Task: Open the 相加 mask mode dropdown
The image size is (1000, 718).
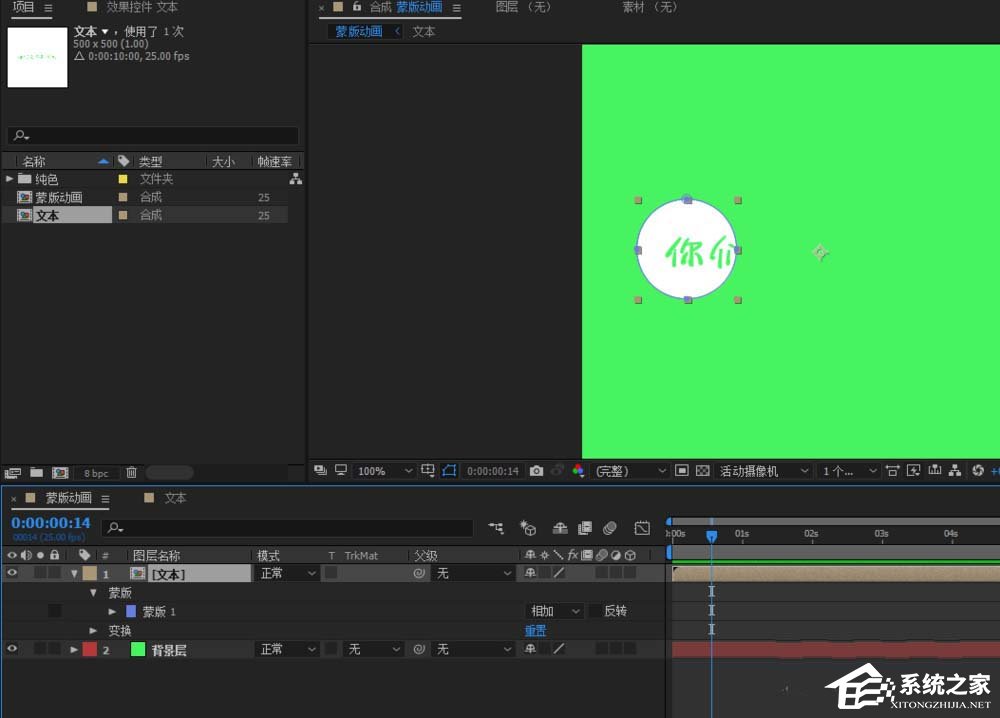Action: click(x=555, y=611)
